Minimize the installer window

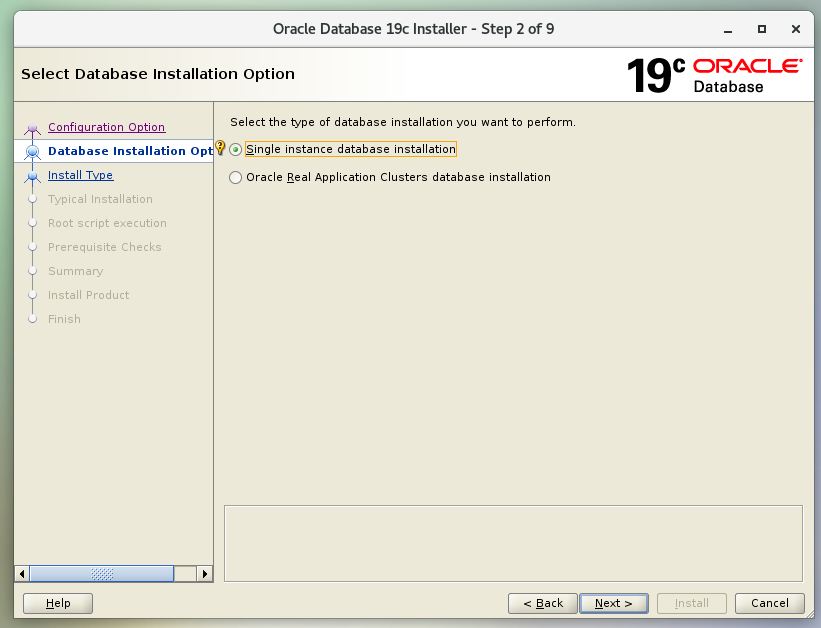(728, 29)
